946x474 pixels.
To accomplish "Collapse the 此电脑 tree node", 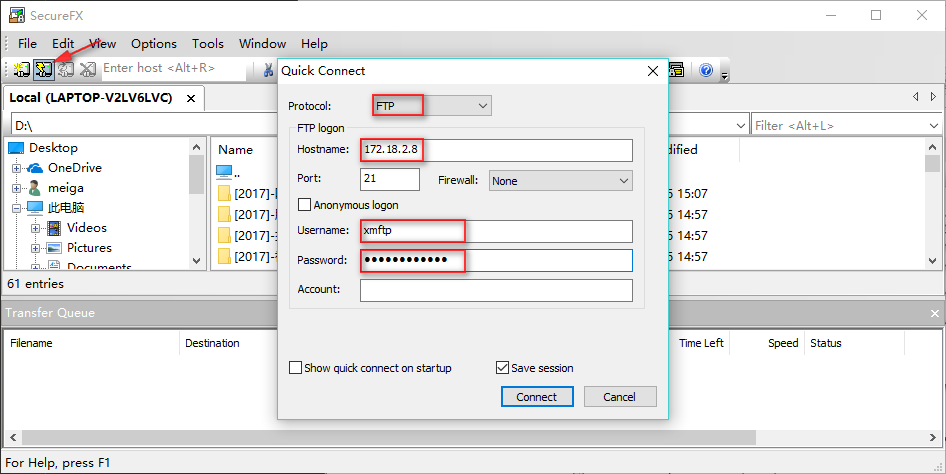I will click(x=16, y=208).
